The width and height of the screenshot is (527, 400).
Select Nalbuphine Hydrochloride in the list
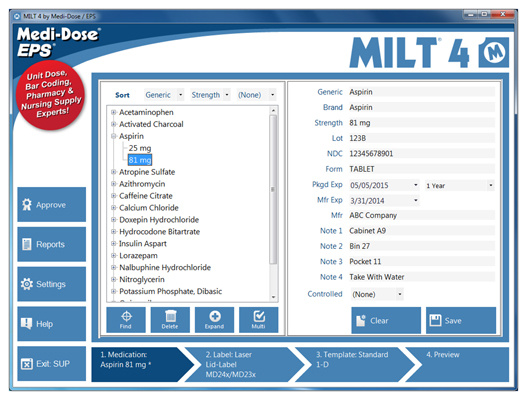pyautogui.click(x=165, y=268)
